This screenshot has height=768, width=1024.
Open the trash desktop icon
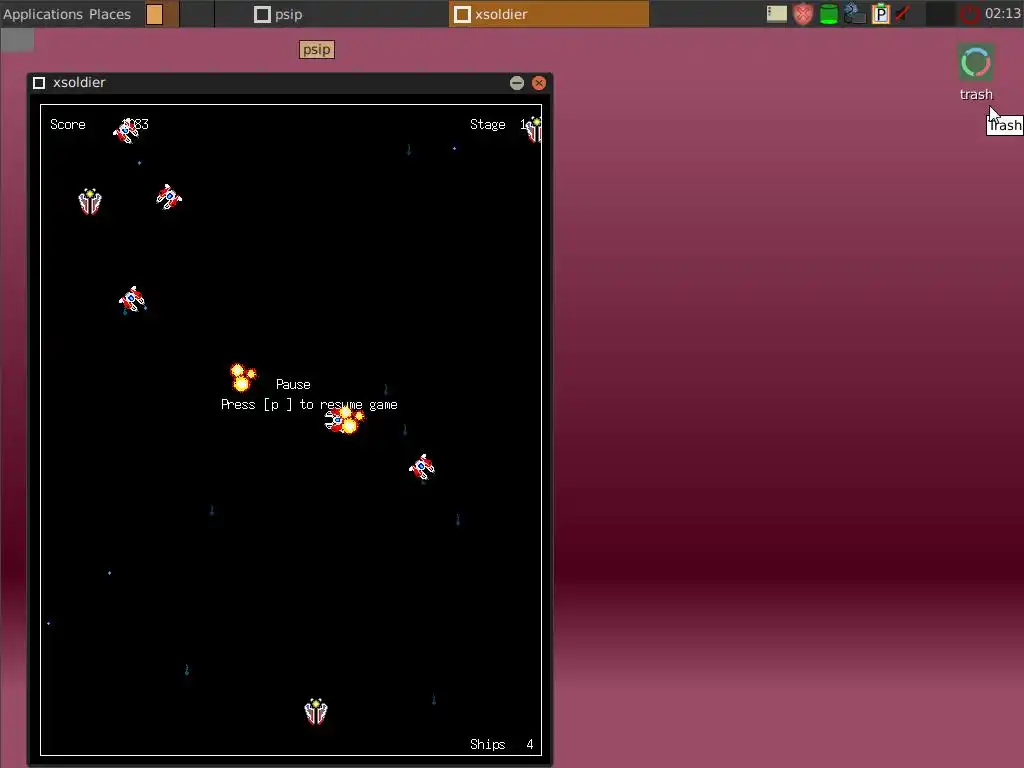(976, 72)
